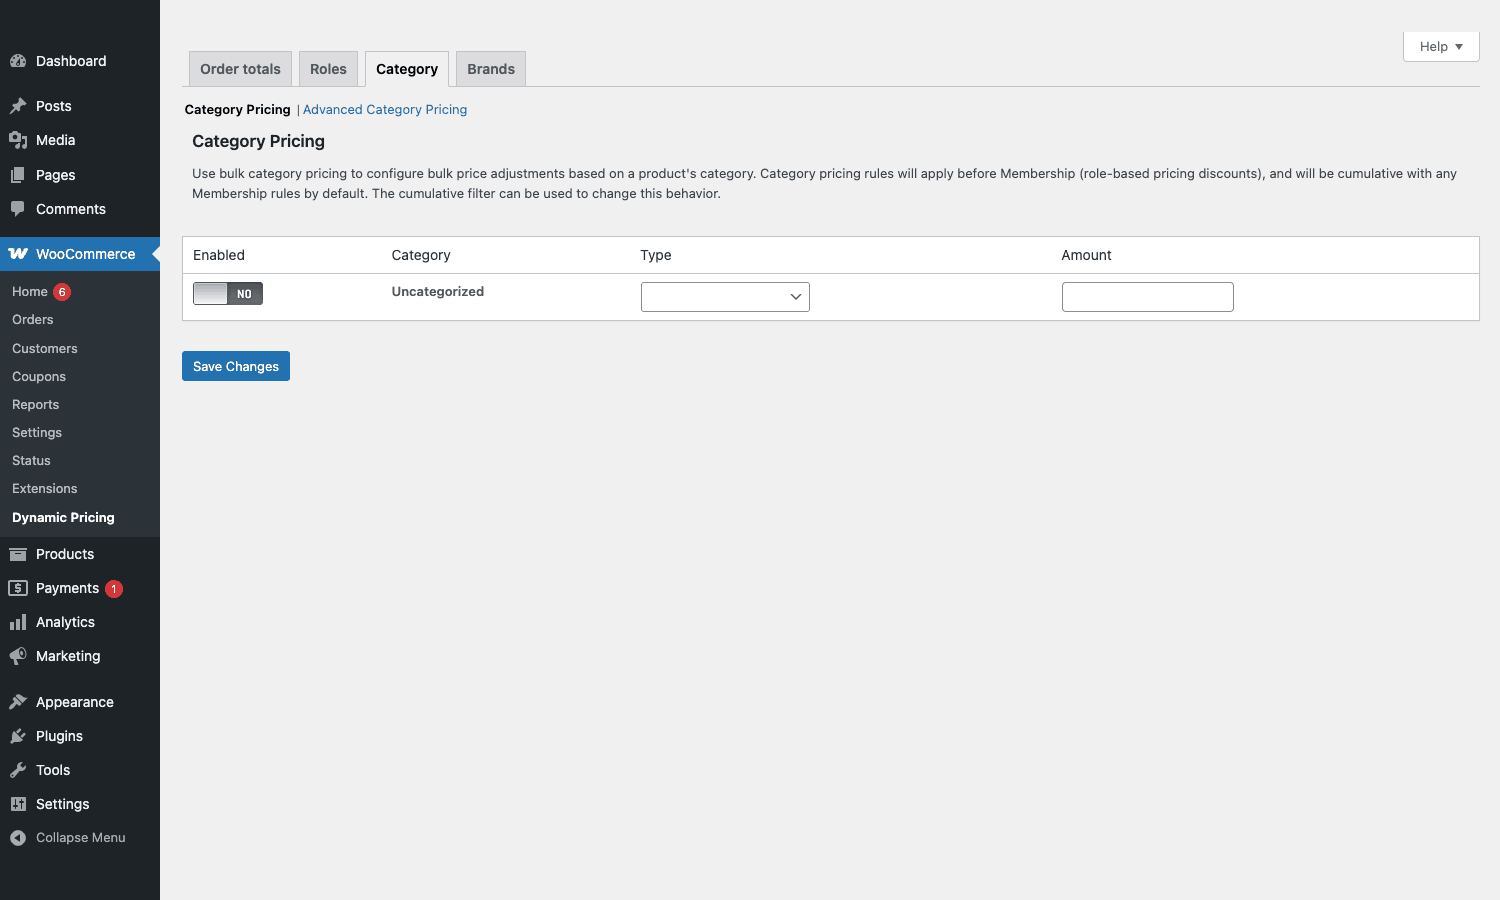Click the Category Pricing heading
Screen dimensions: 1500x900
pos(259,141)
